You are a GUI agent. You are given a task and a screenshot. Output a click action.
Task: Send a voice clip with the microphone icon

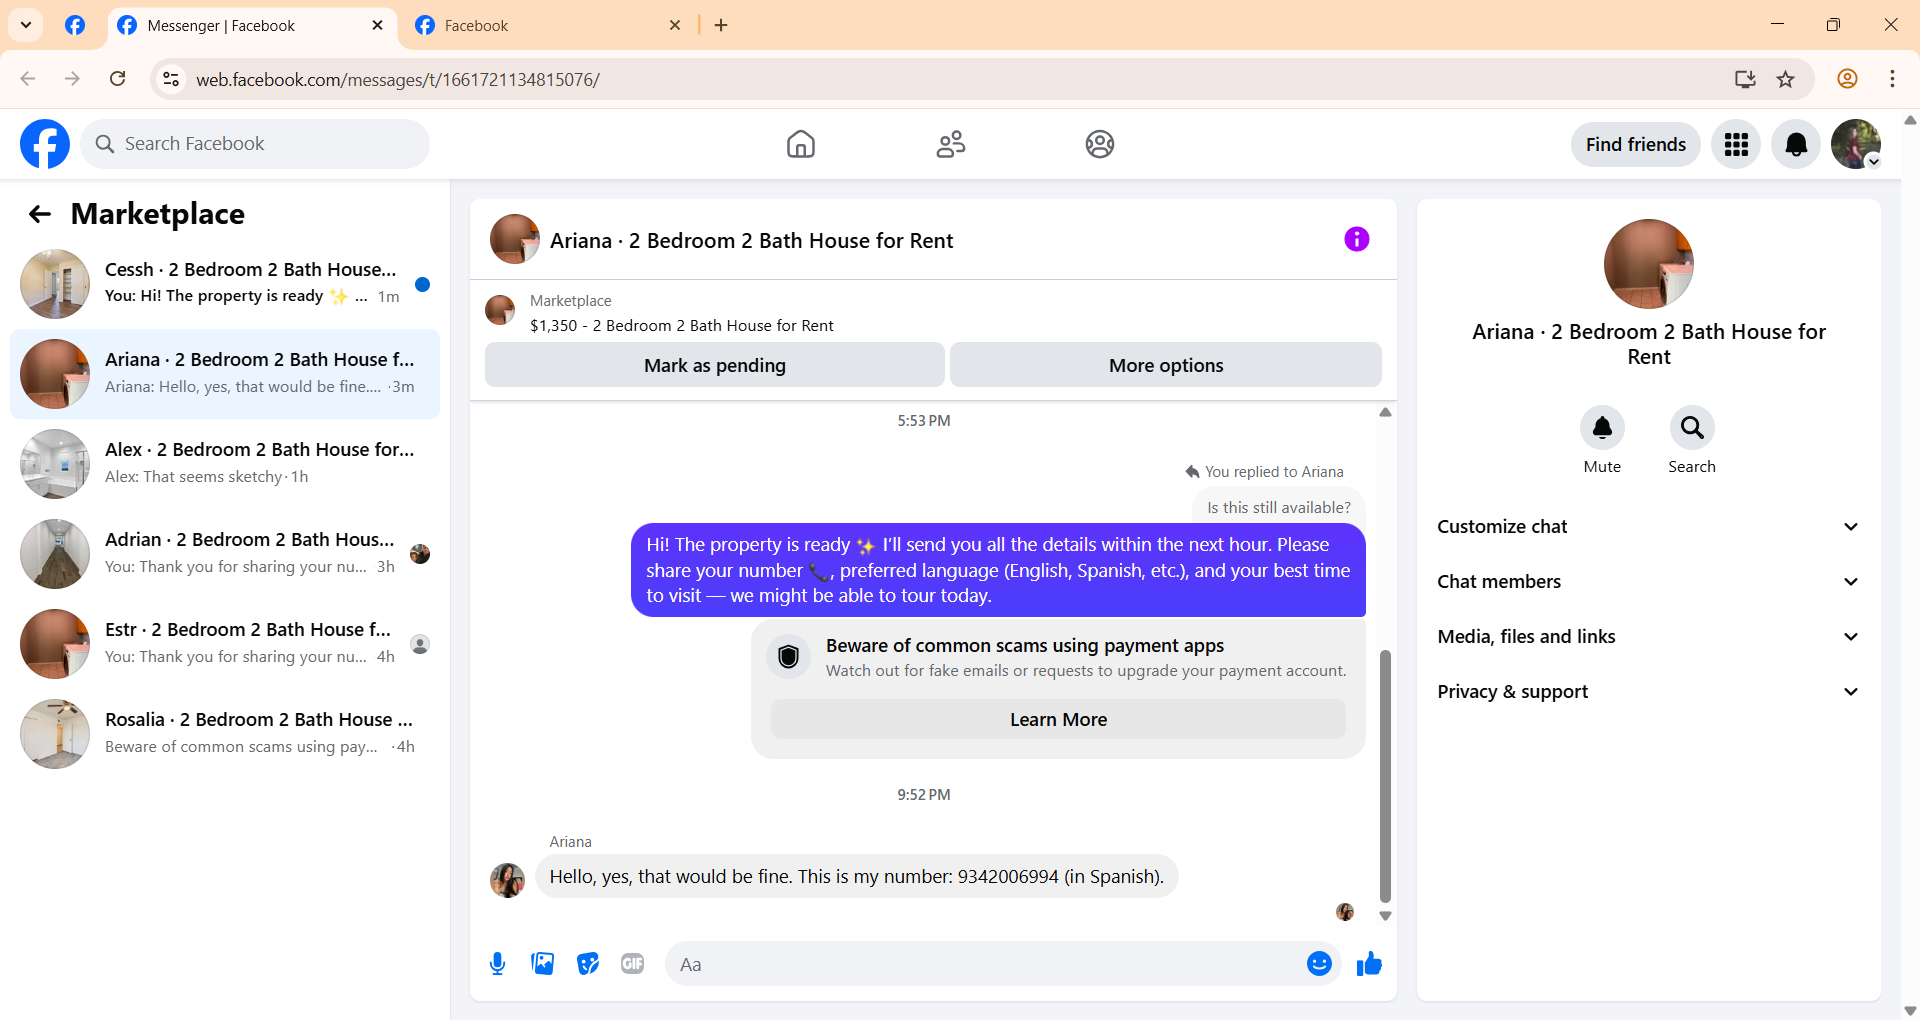pos(497,964)
